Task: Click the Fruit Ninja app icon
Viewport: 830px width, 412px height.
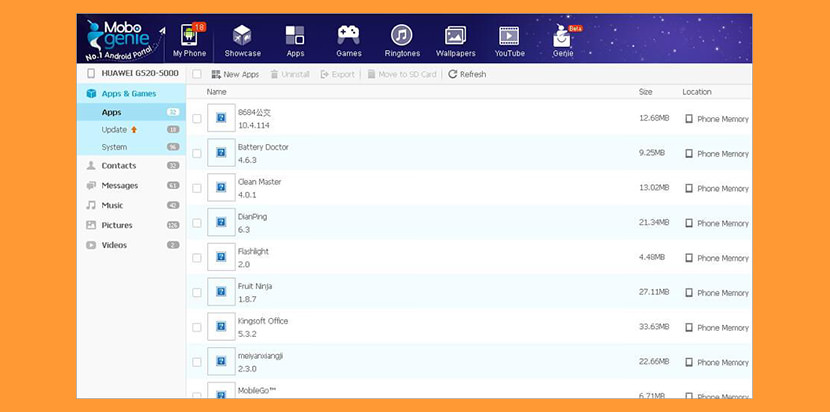Action: [221, 292]
